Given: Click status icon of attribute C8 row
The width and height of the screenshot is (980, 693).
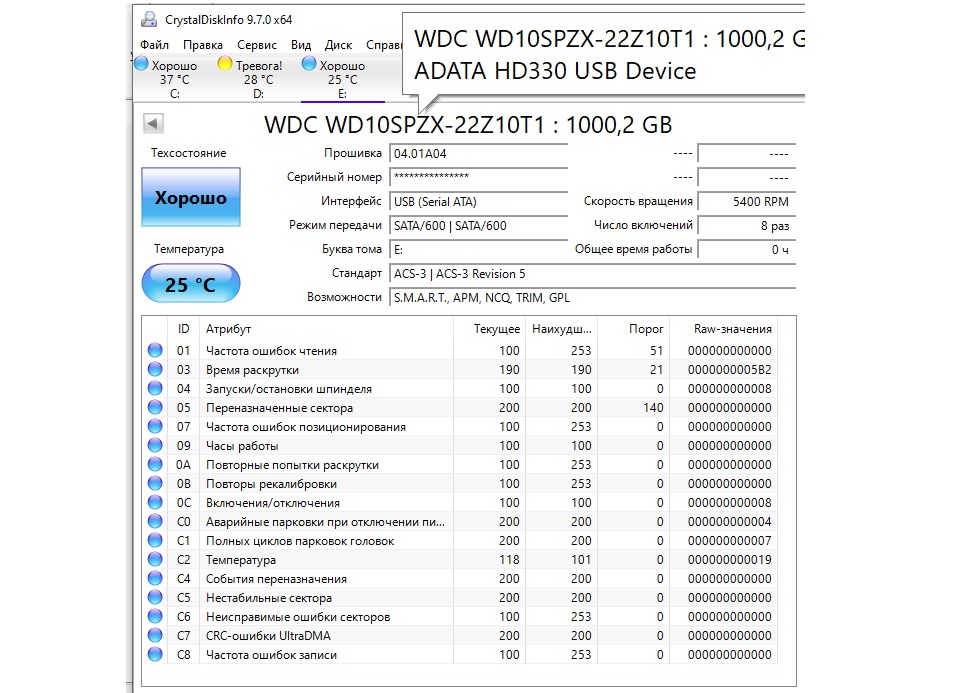Looking at the screenshot, I should click(x=155, y=654).
